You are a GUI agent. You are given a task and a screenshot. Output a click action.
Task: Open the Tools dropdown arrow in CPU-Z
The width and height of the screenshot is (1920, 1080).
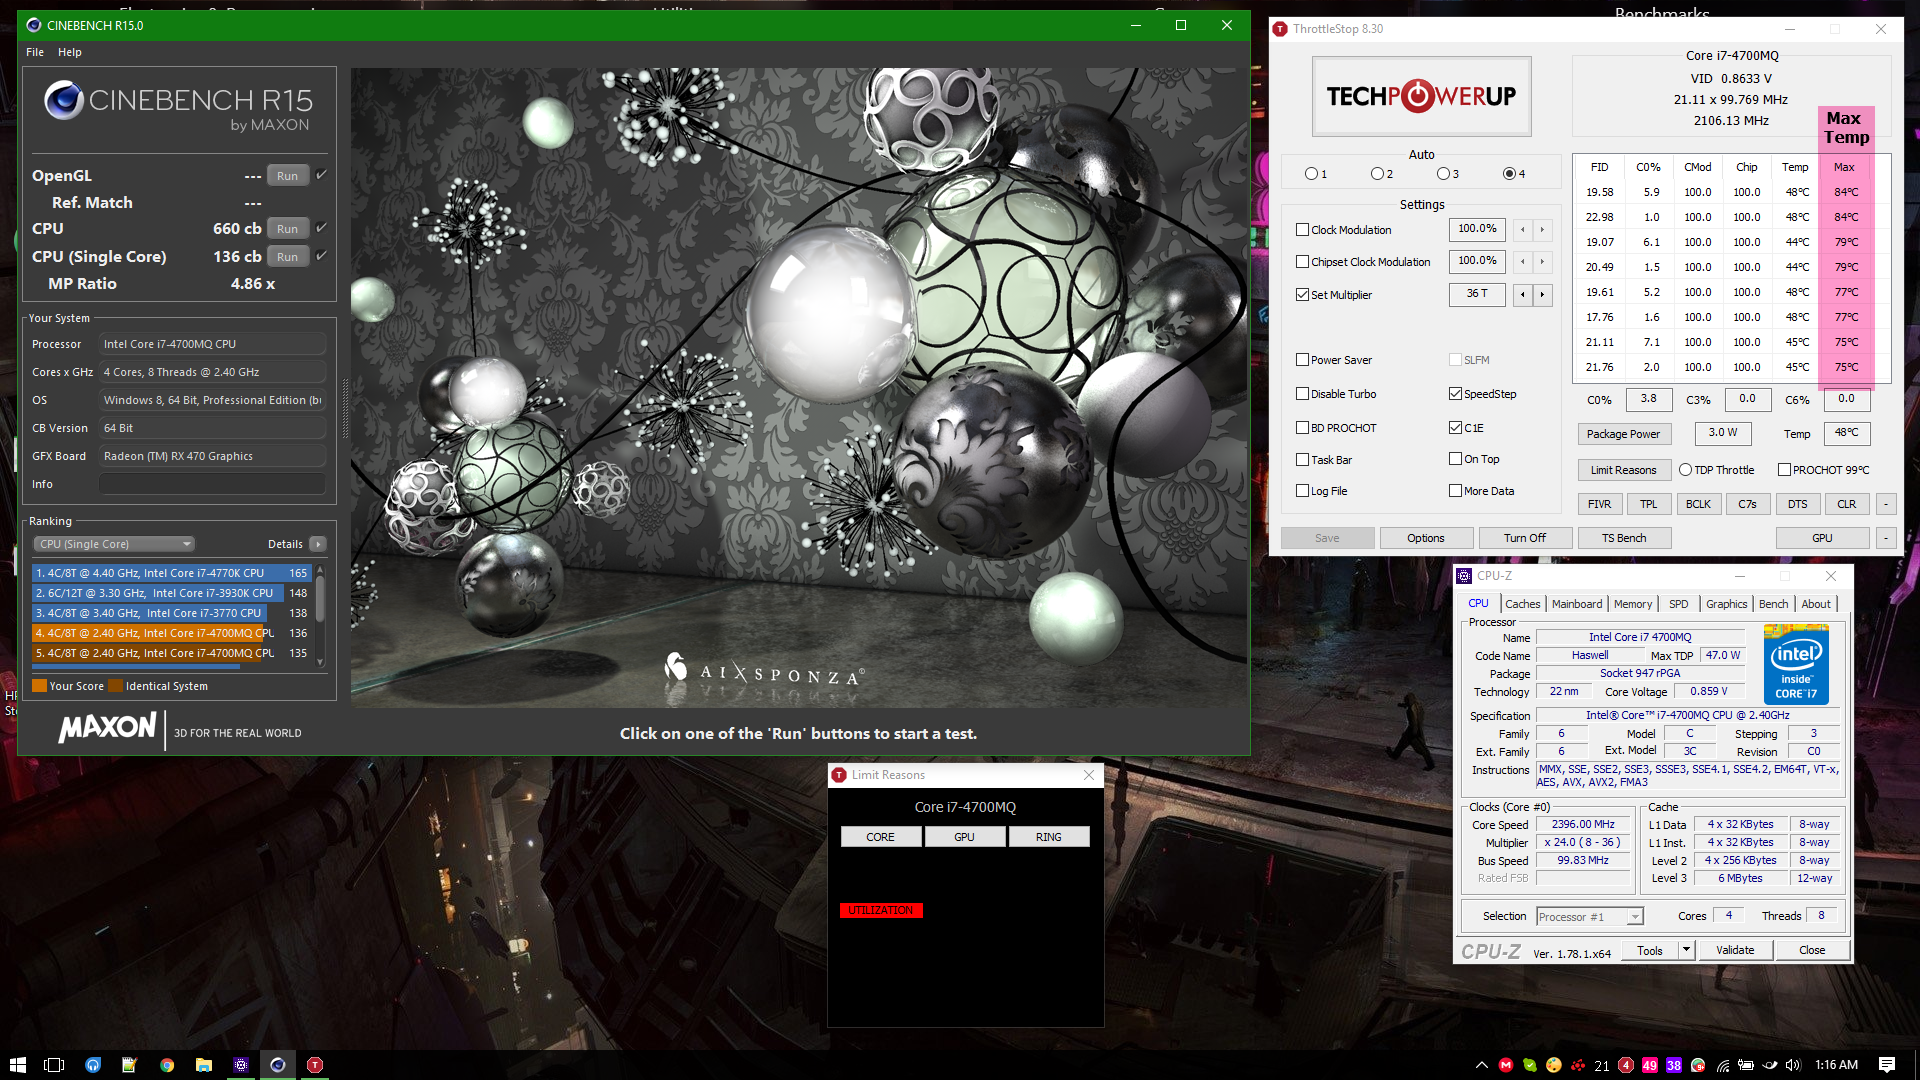[x=1686, y=950]
